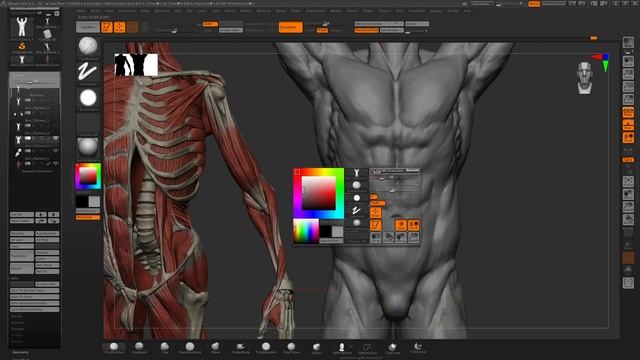Open the Document menu in menu bar
Viewport: 640px width, 360px height.
click(x=127, y=11)
